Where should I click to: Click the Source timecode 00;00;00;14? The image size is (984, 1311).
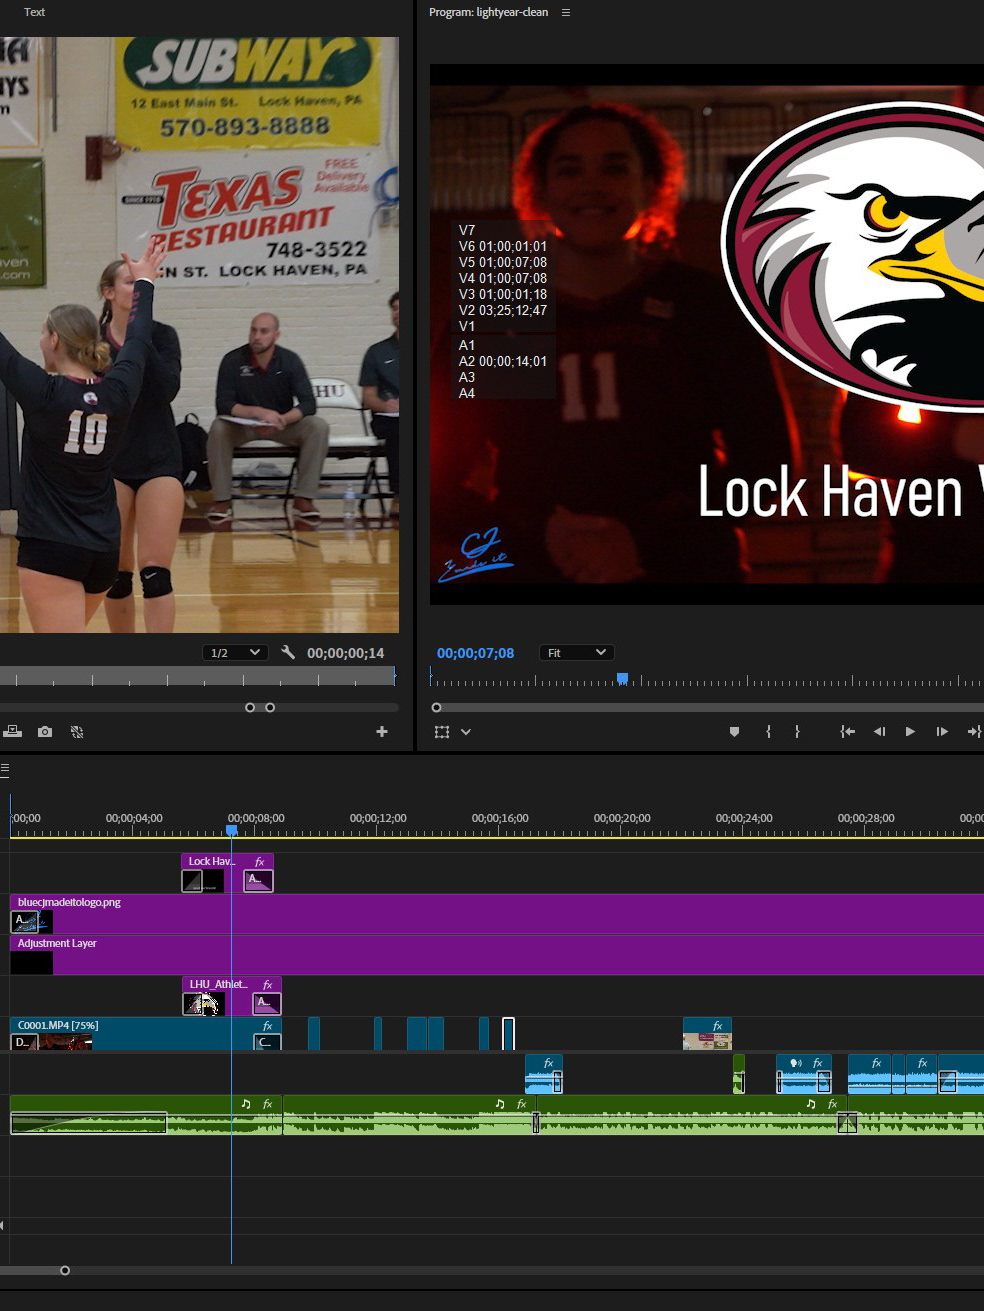tap(345, 653)
